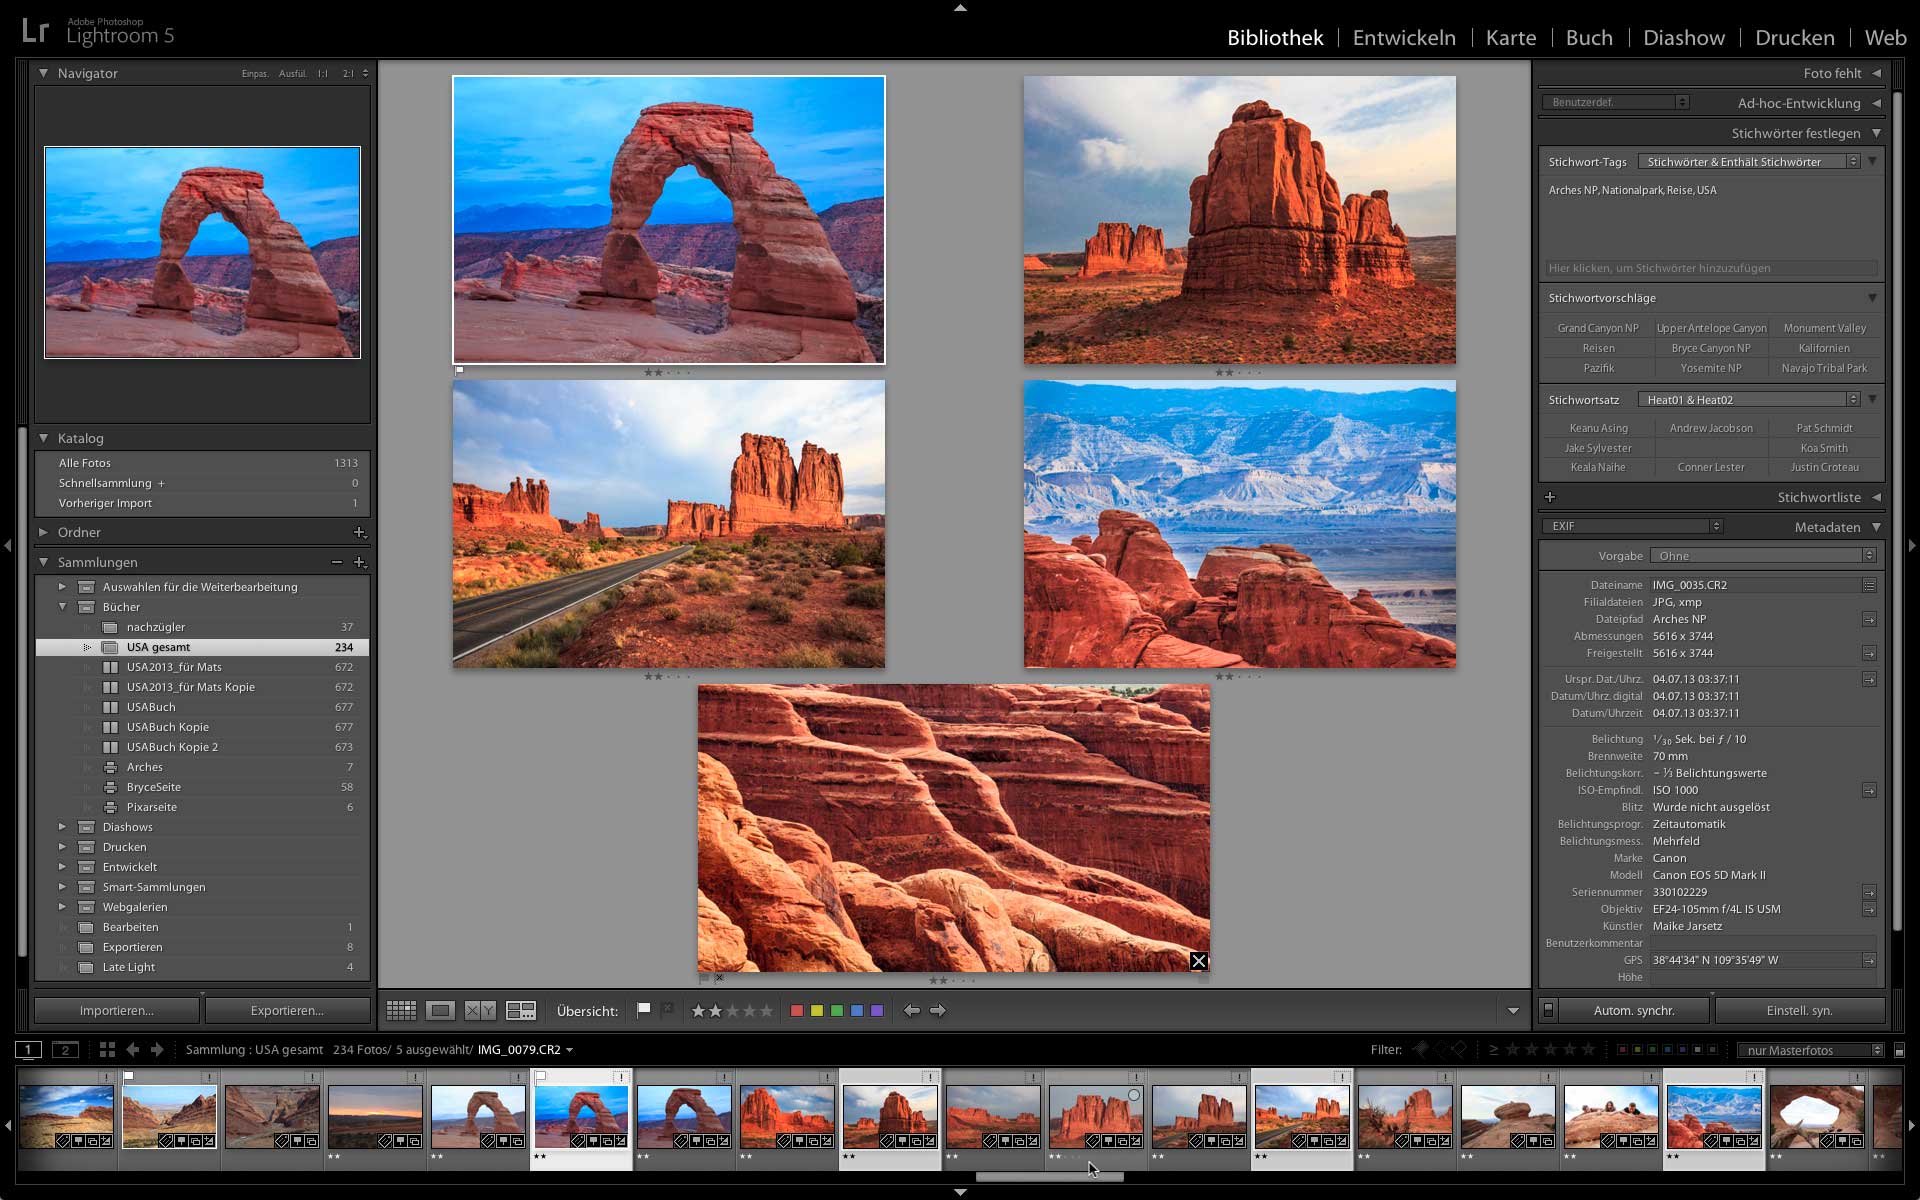The image size is (1920, 1200).
Task: Click the next photo arrow in toolbar
Action: point(938,1011)
